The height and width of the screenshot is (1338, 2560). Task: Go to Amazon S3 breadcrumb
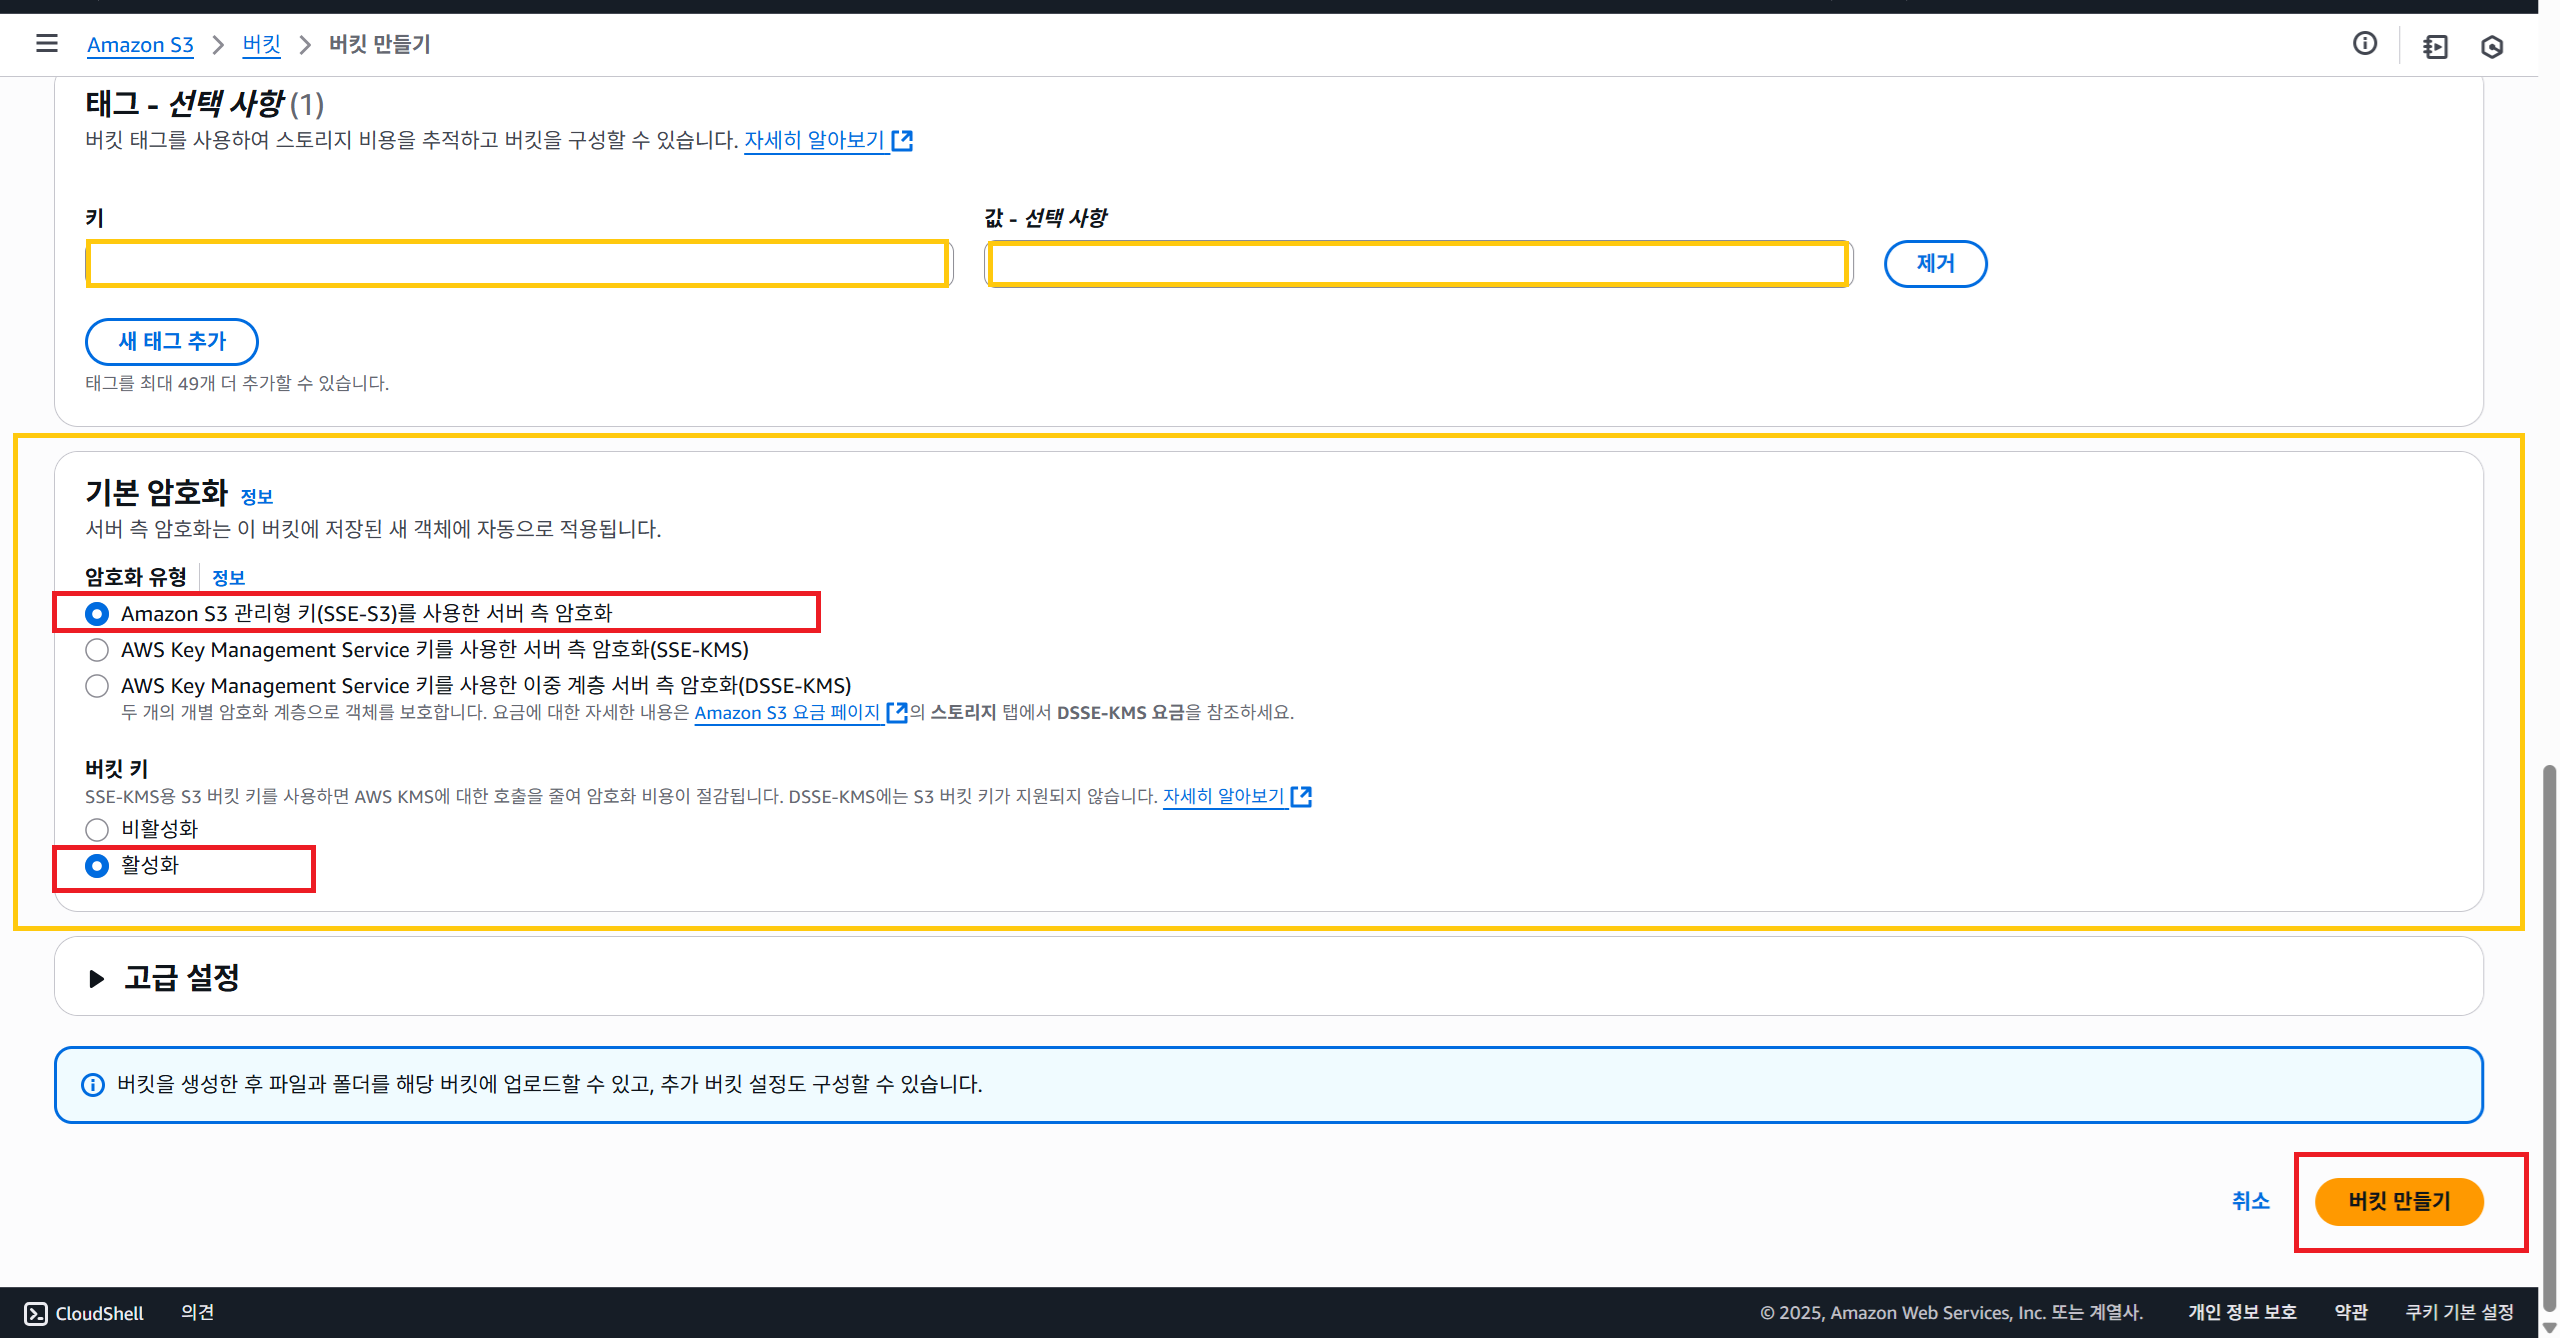140,45
